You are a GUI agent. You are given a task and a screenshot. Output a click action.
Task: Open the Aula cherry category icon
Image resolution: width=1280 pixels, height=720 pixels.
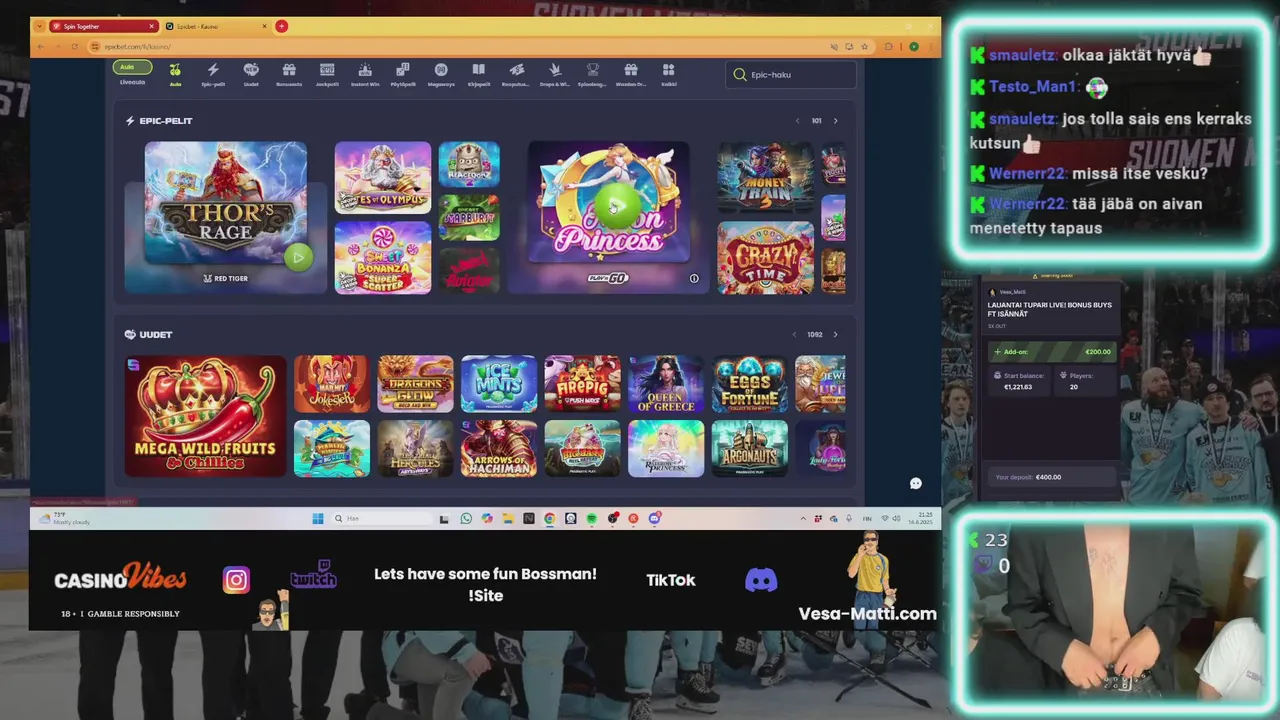click(175, 74)
